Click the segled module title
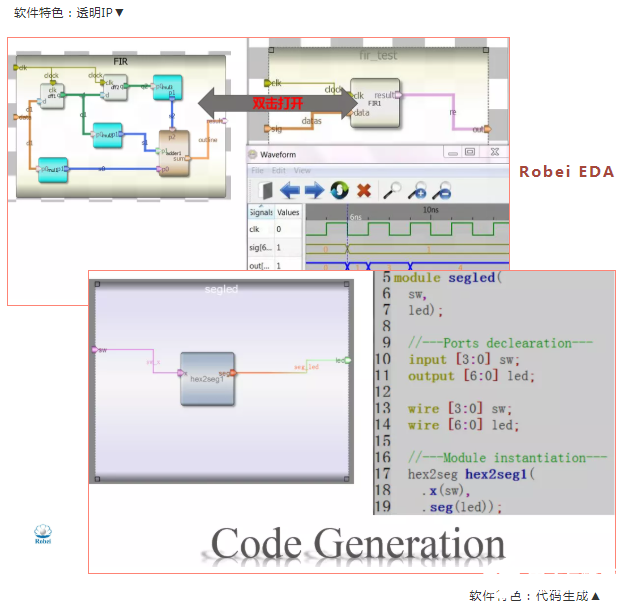 221,289
